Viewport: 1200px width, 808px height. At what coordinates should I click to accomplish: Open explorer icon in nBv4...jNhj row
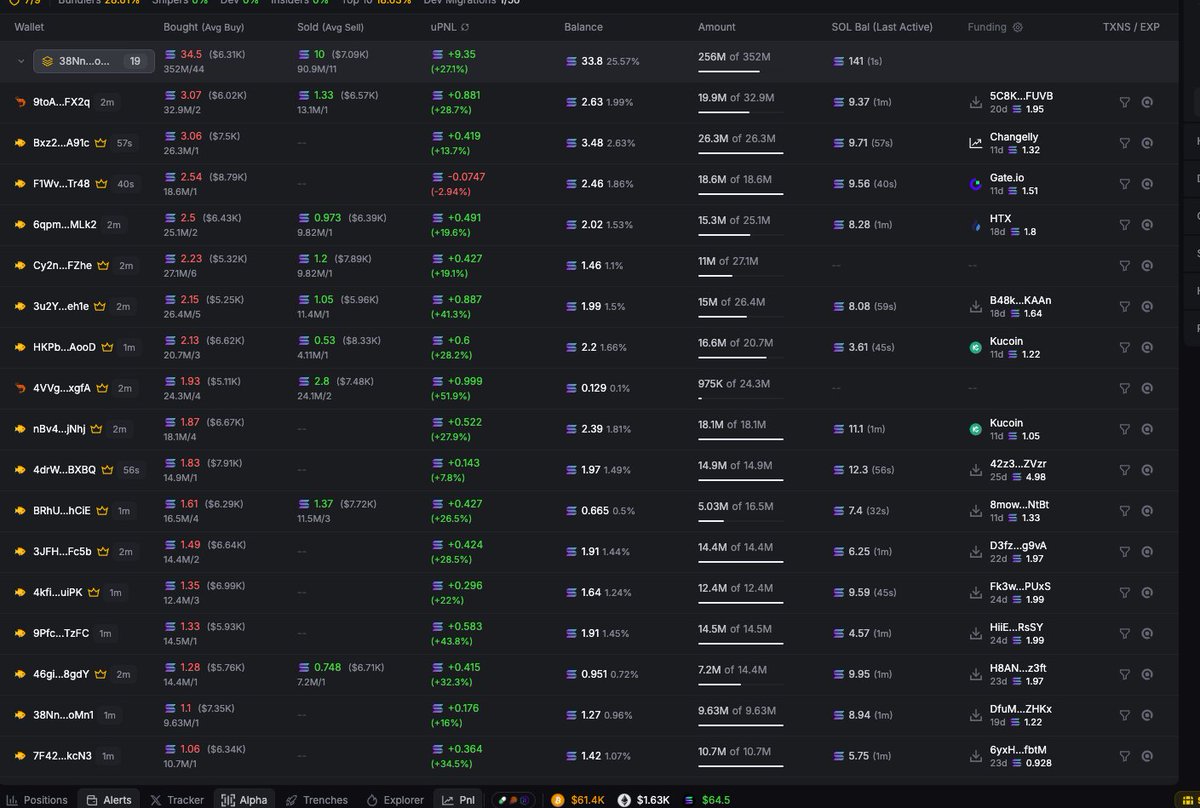point(1147,429)
